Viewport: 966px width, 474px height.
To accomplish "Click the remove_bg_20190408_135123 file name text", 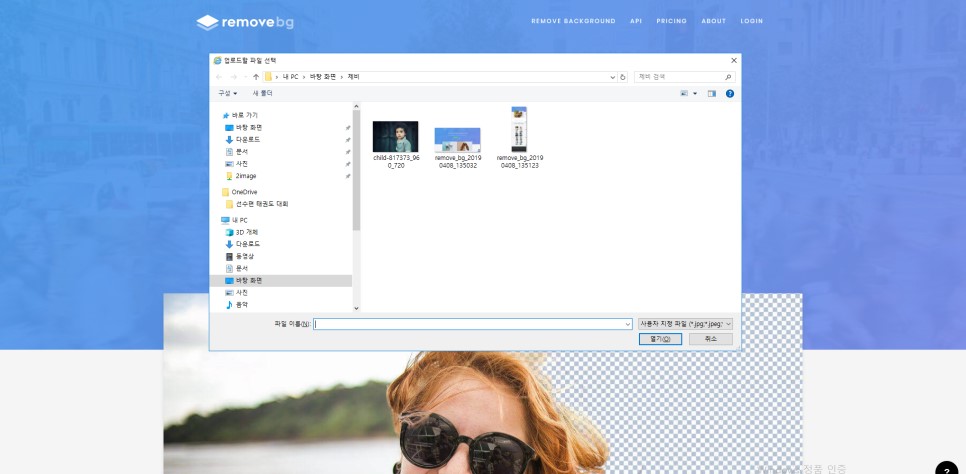I will 520,161.
